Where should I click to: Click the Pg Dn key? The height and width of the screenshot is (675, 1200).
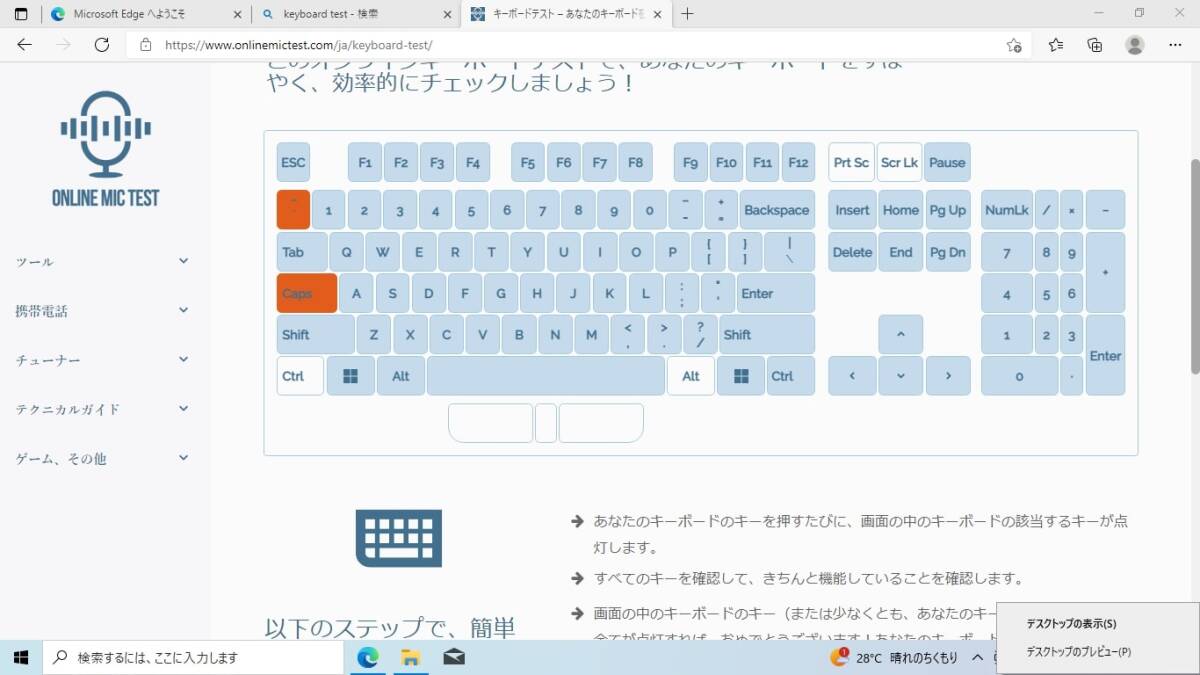[x=948, y=252]
